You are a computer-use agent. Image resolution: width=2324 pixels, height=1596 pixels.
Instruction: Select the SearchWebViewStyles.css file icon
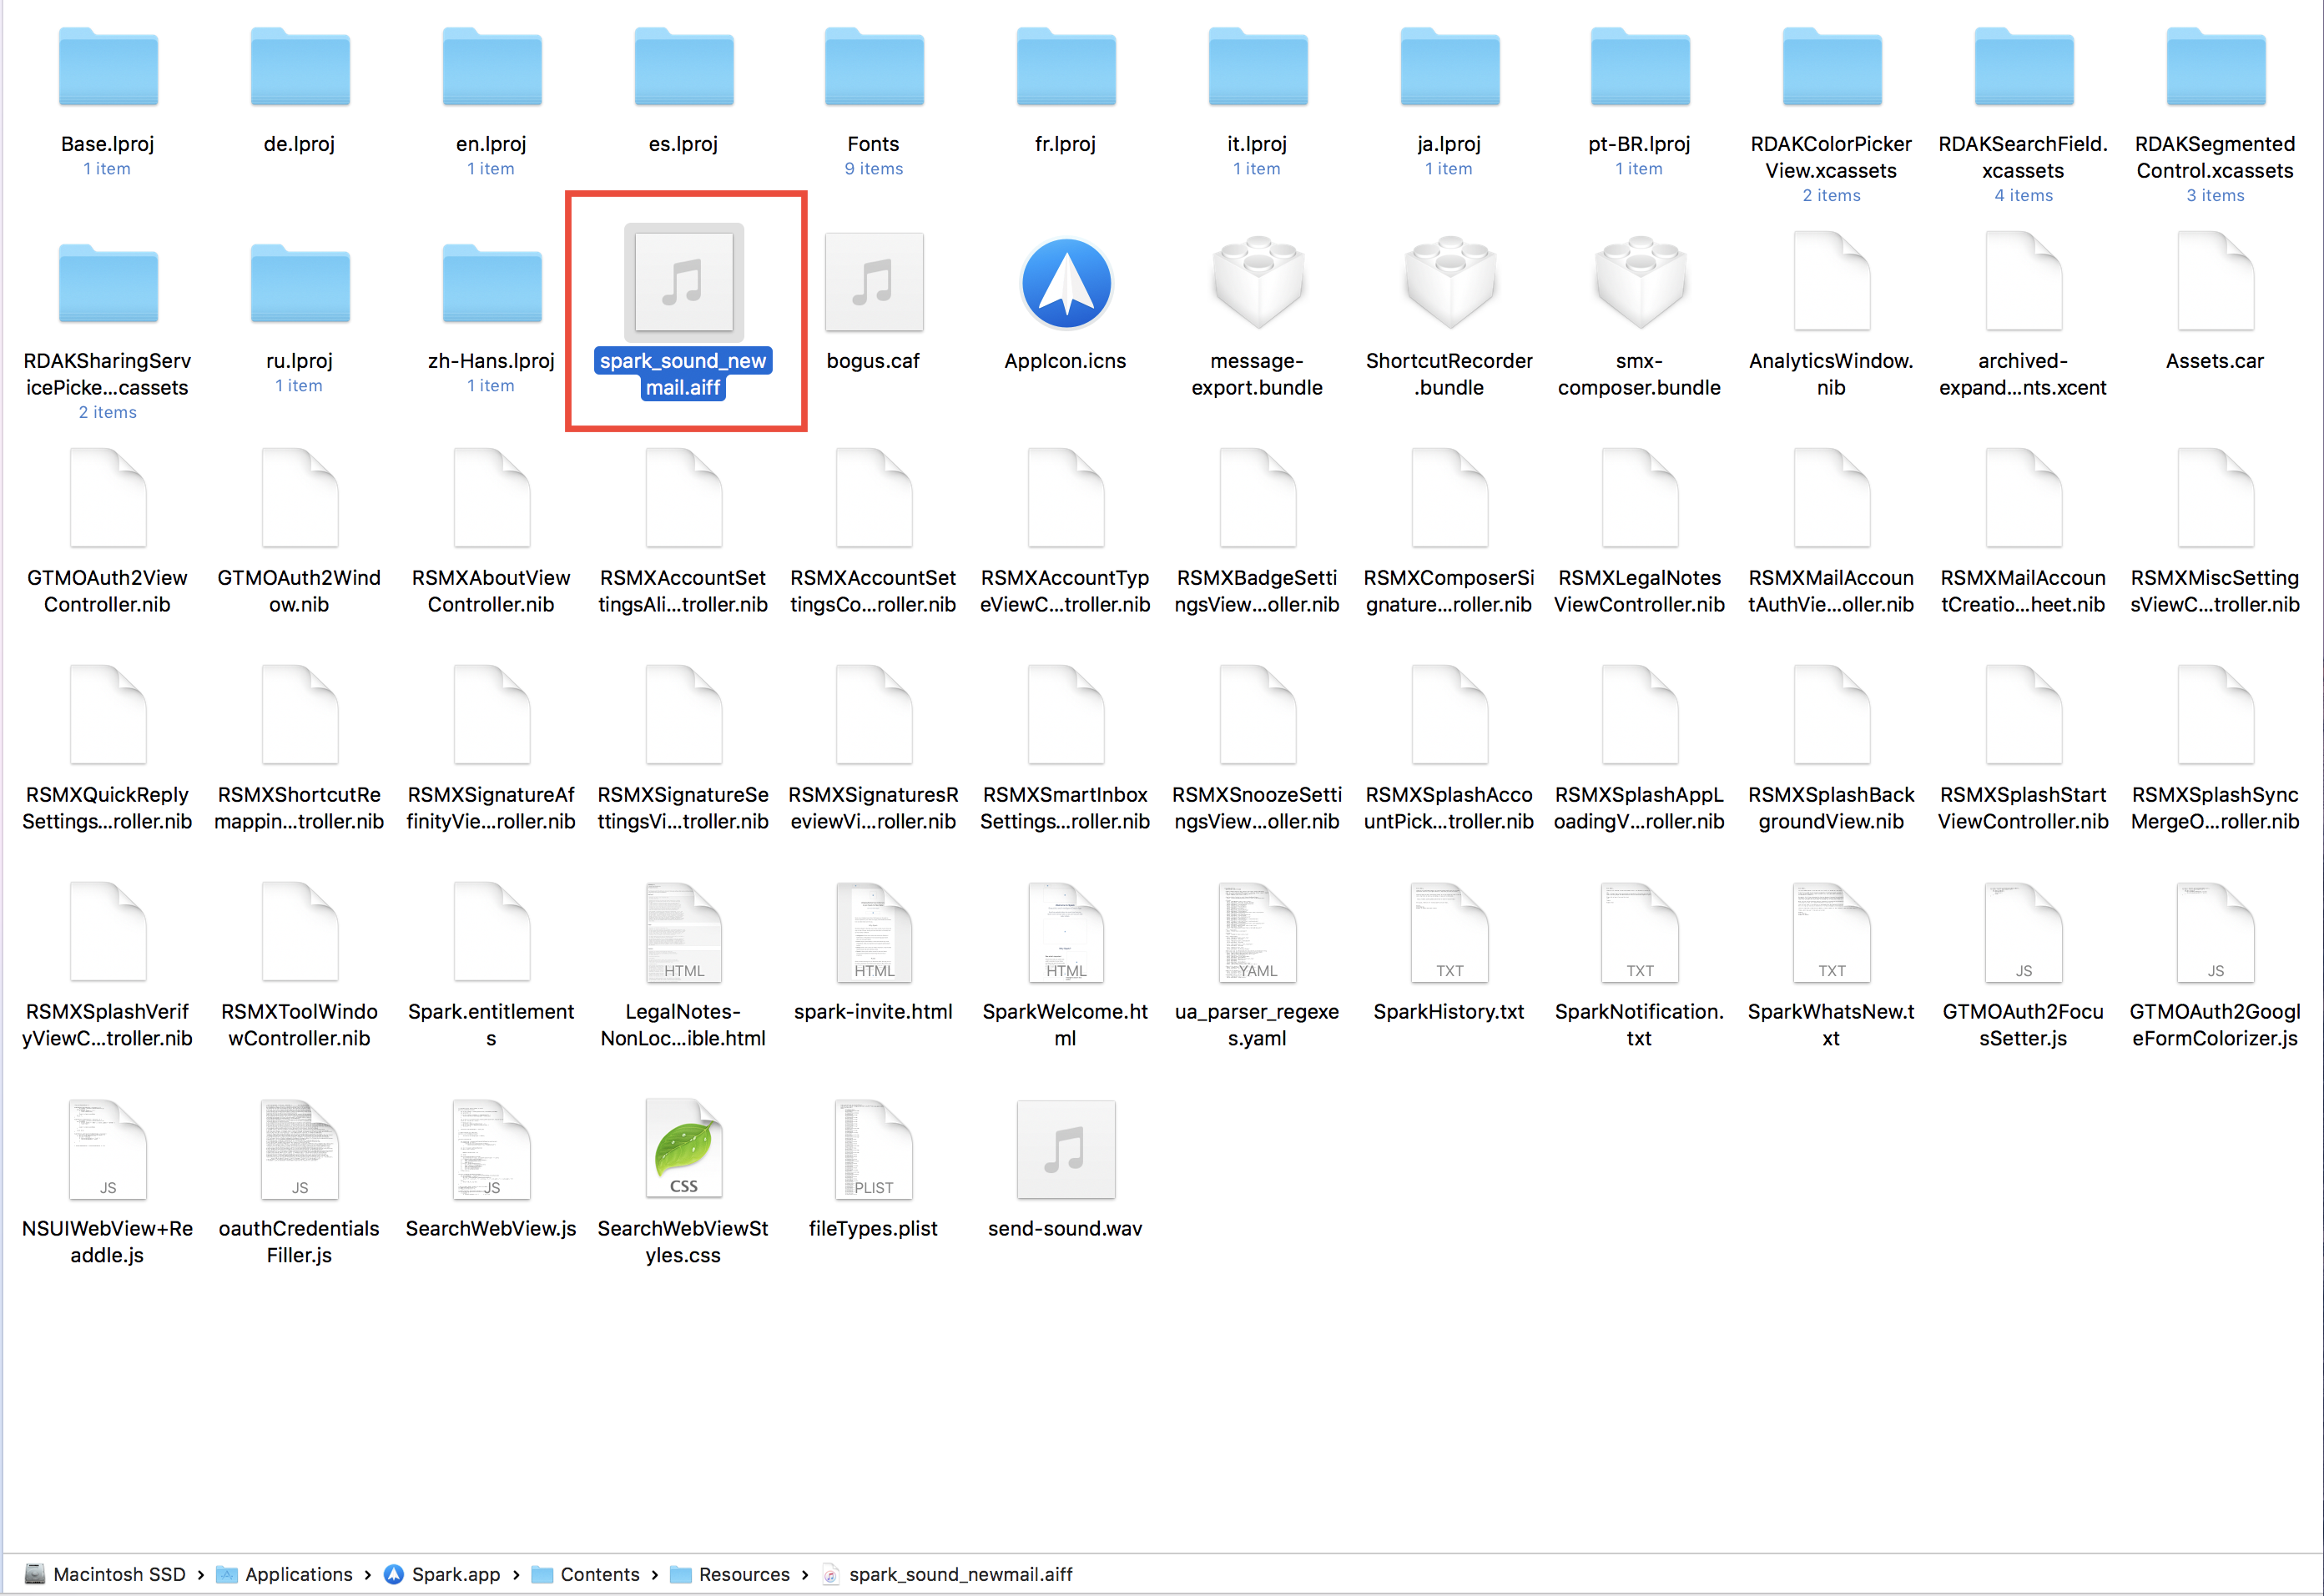[683, 1150]
